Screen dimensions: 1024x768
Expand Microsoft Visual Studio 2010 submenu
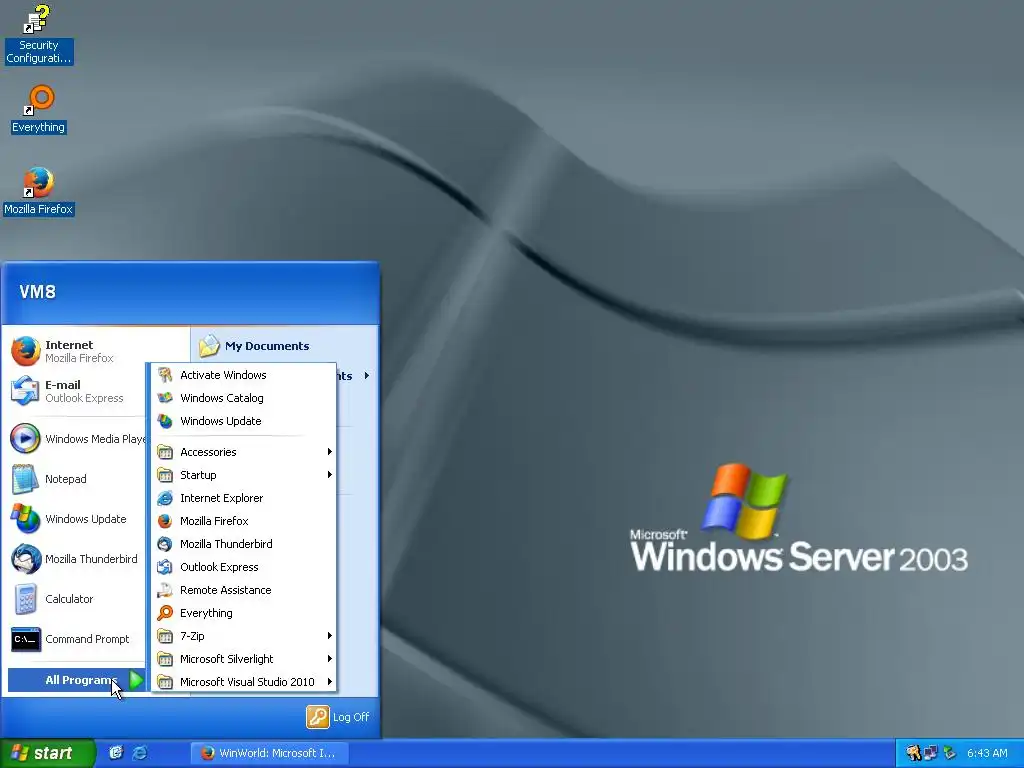(x=244, y=682)
